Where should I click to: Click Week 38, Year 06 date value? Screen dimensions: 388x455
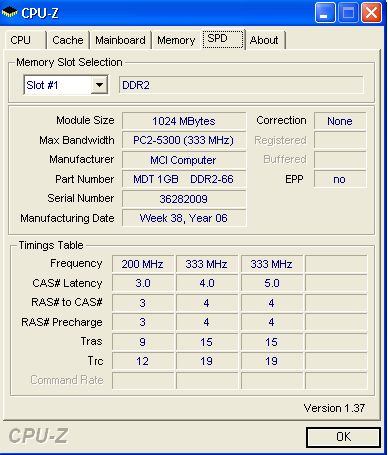[x=184, y=218]
